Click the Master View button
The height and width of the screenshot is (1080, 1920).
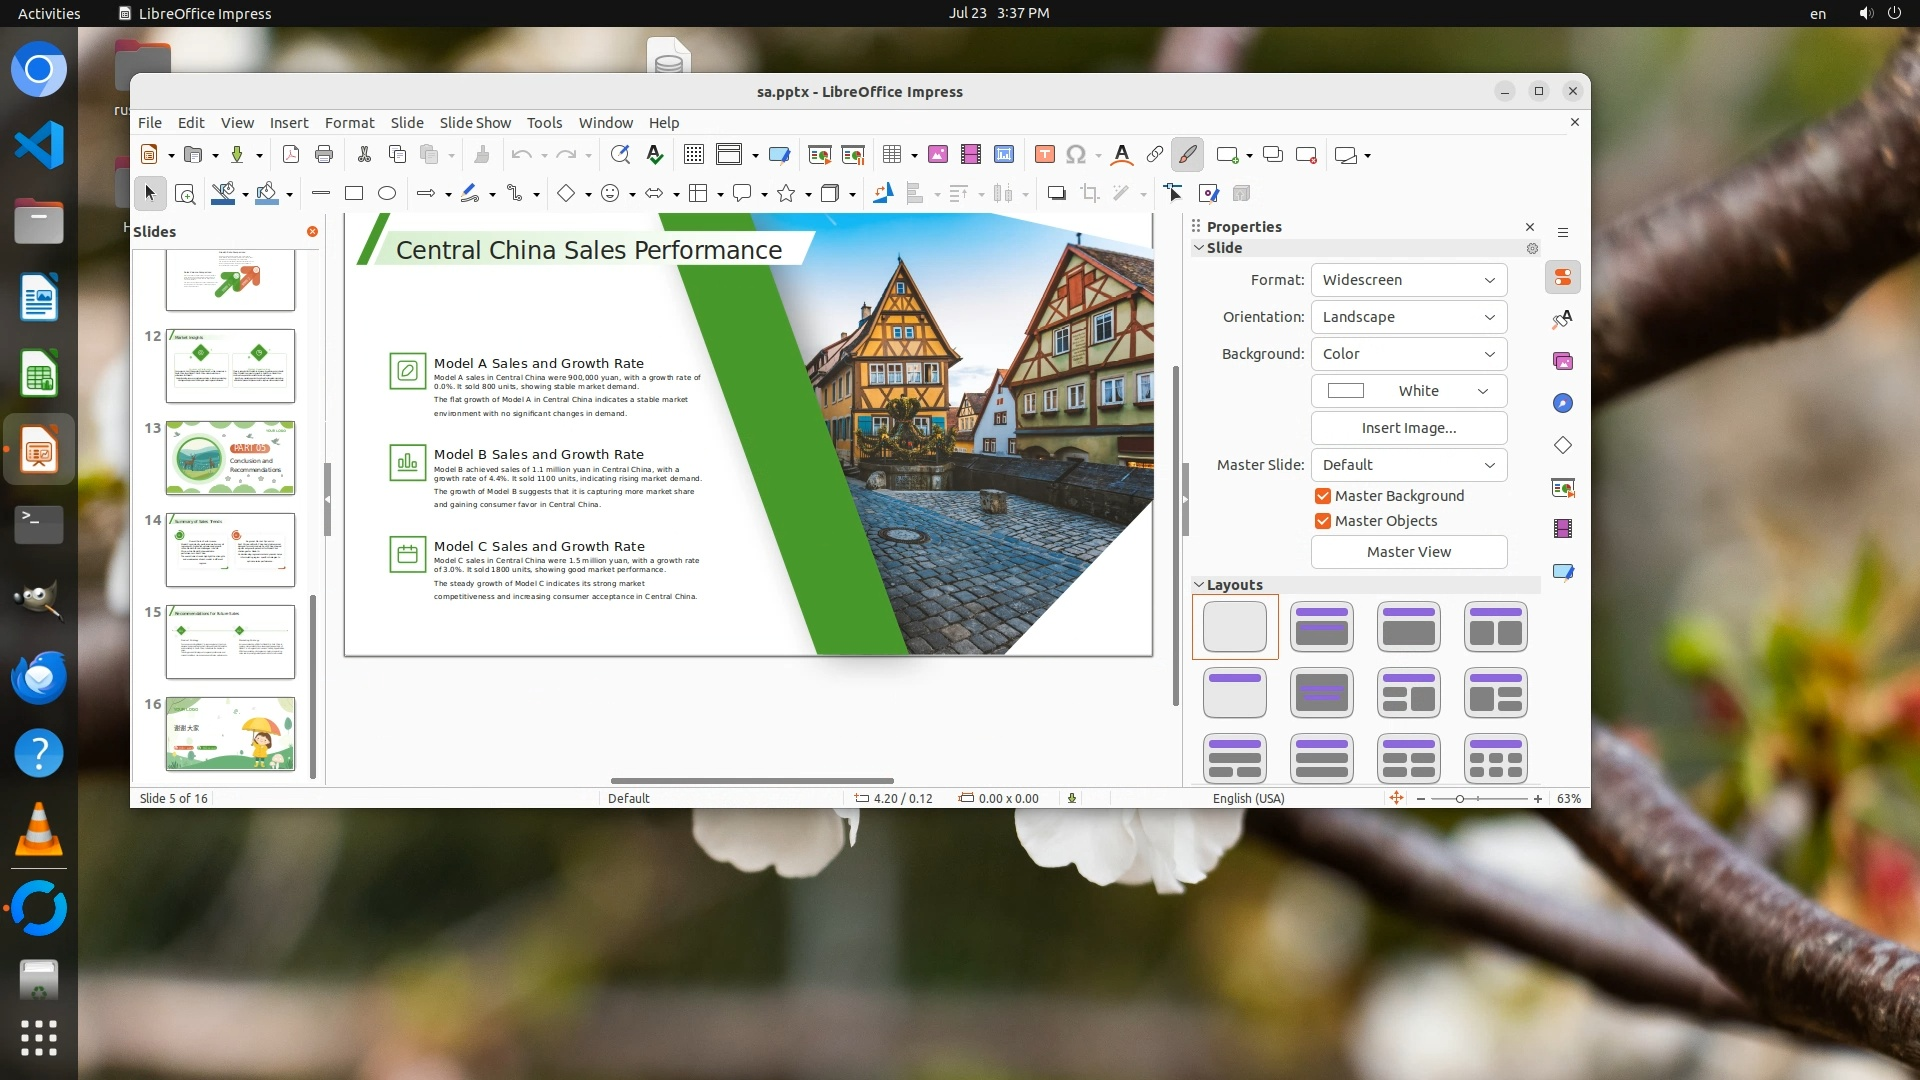pos(1408,552)
